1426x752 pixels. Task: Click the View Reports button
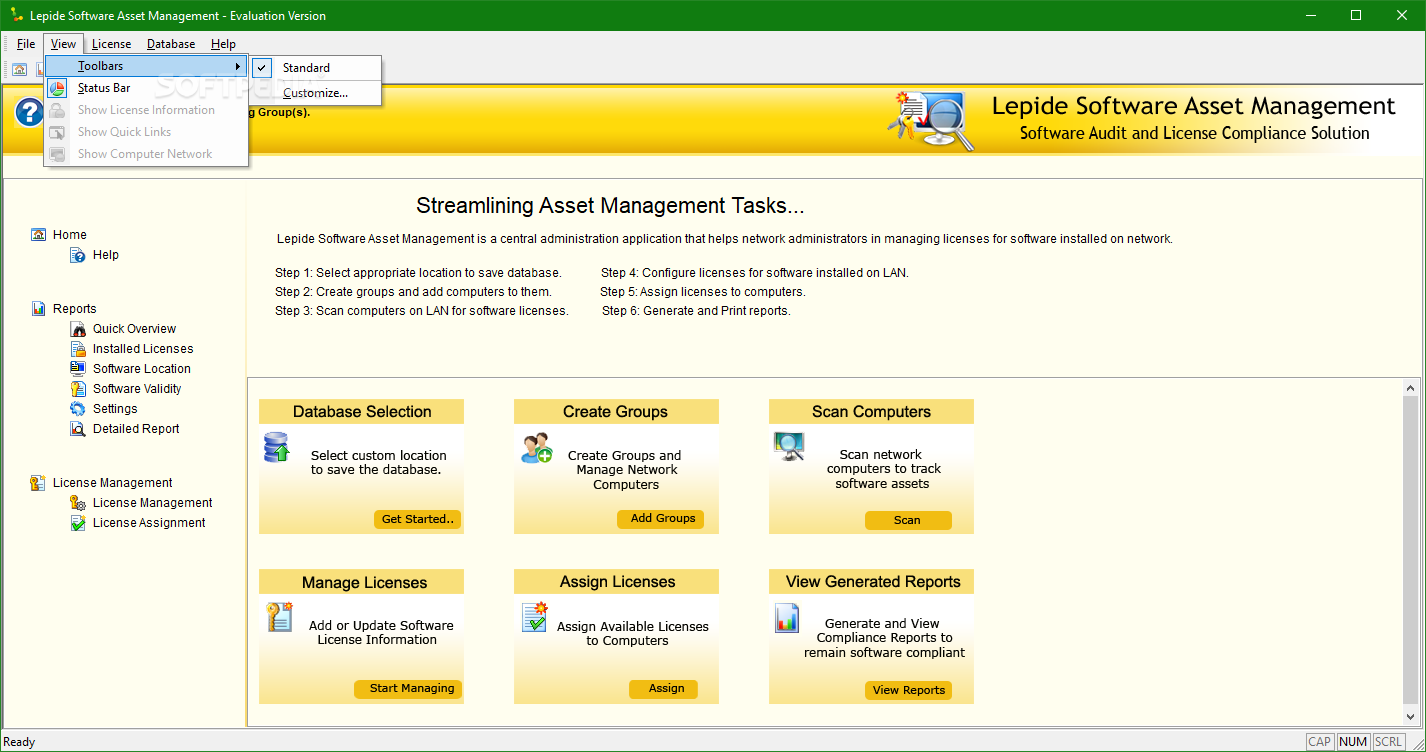click(909, 690)
